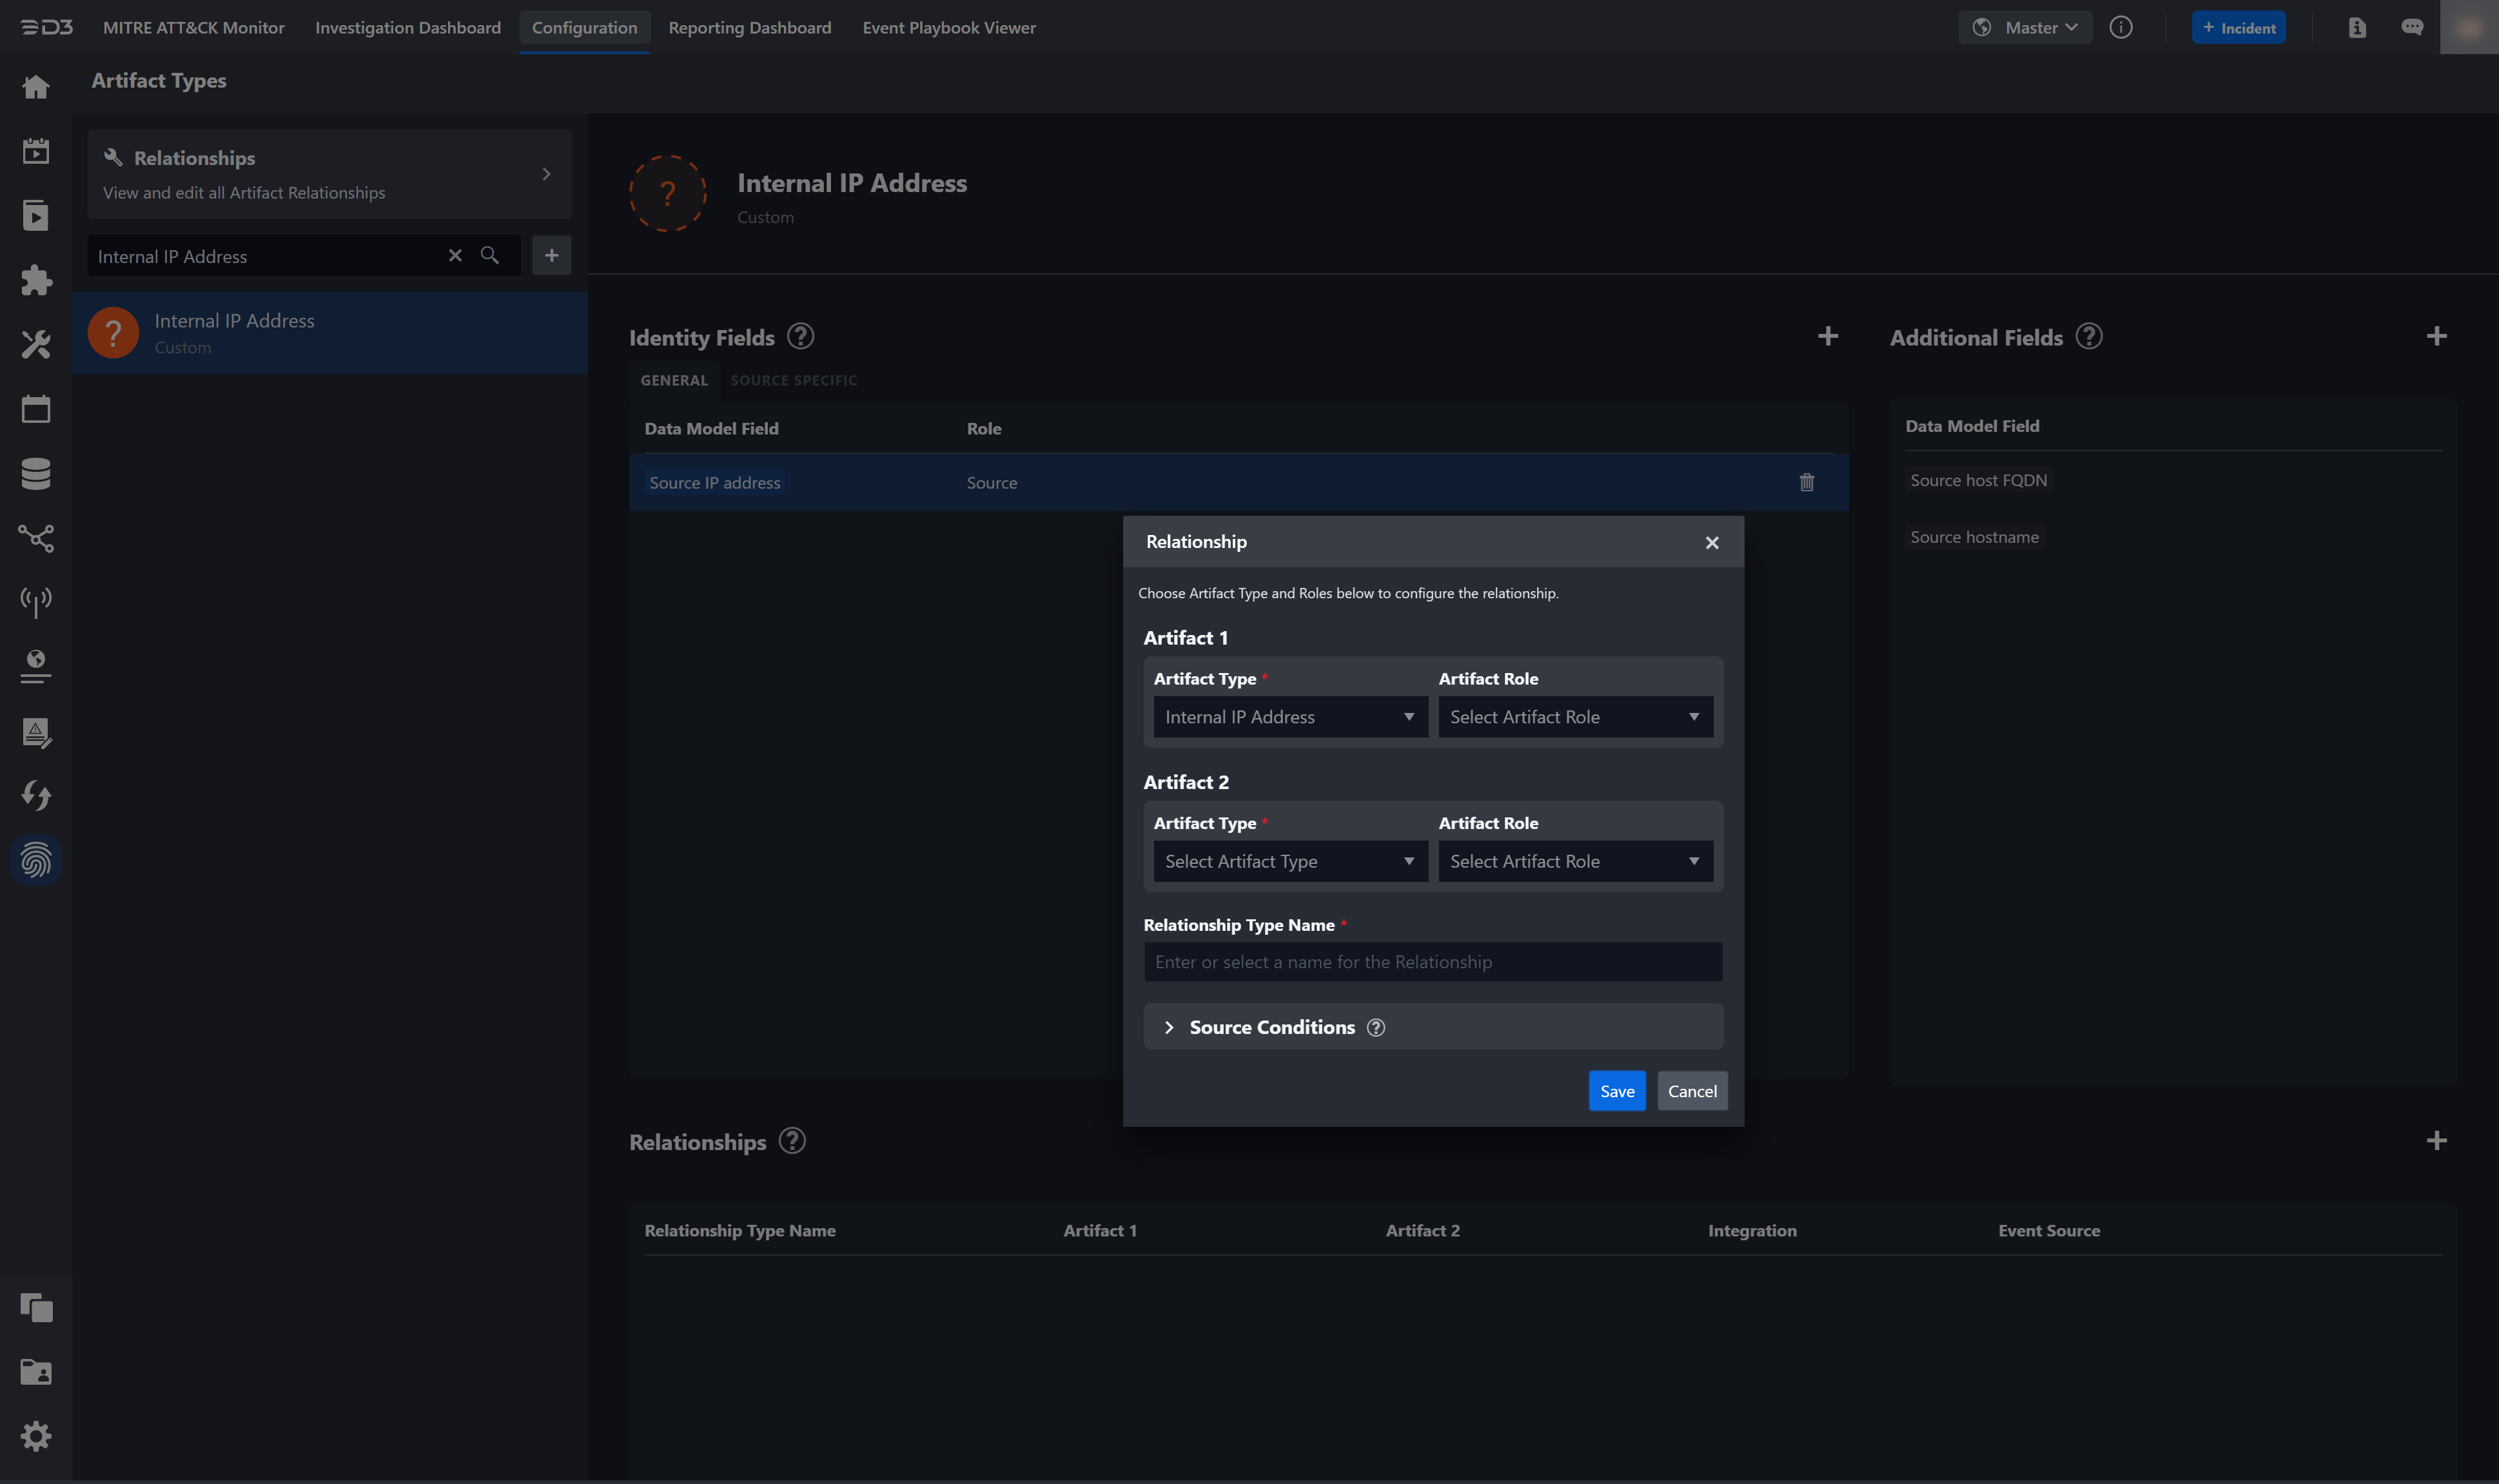
Task: Add a new artifact type with plus button
Action: pos(551,255)
